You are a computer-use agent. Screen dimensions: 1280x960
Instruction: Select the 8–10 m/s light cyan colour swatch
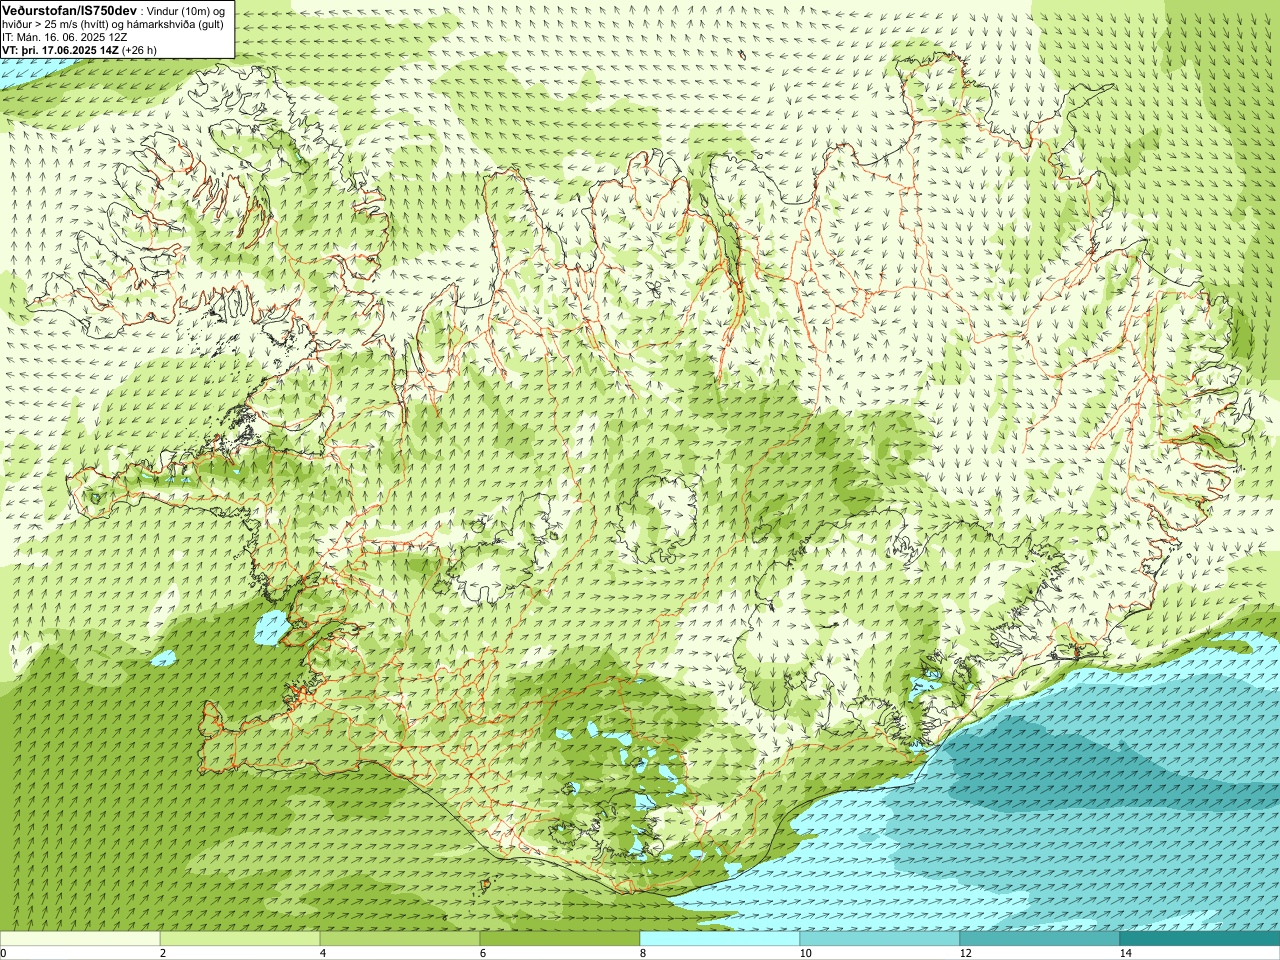click(x=720, y=939)
